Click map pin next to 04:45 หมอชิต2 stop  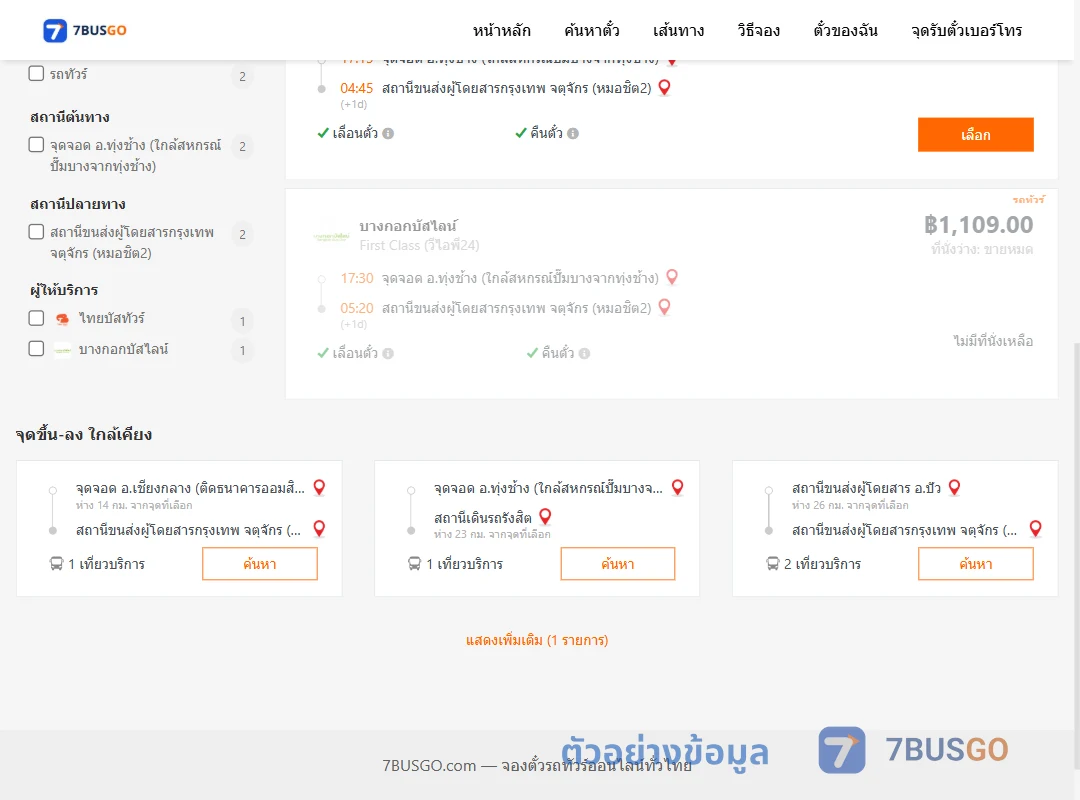665,88
